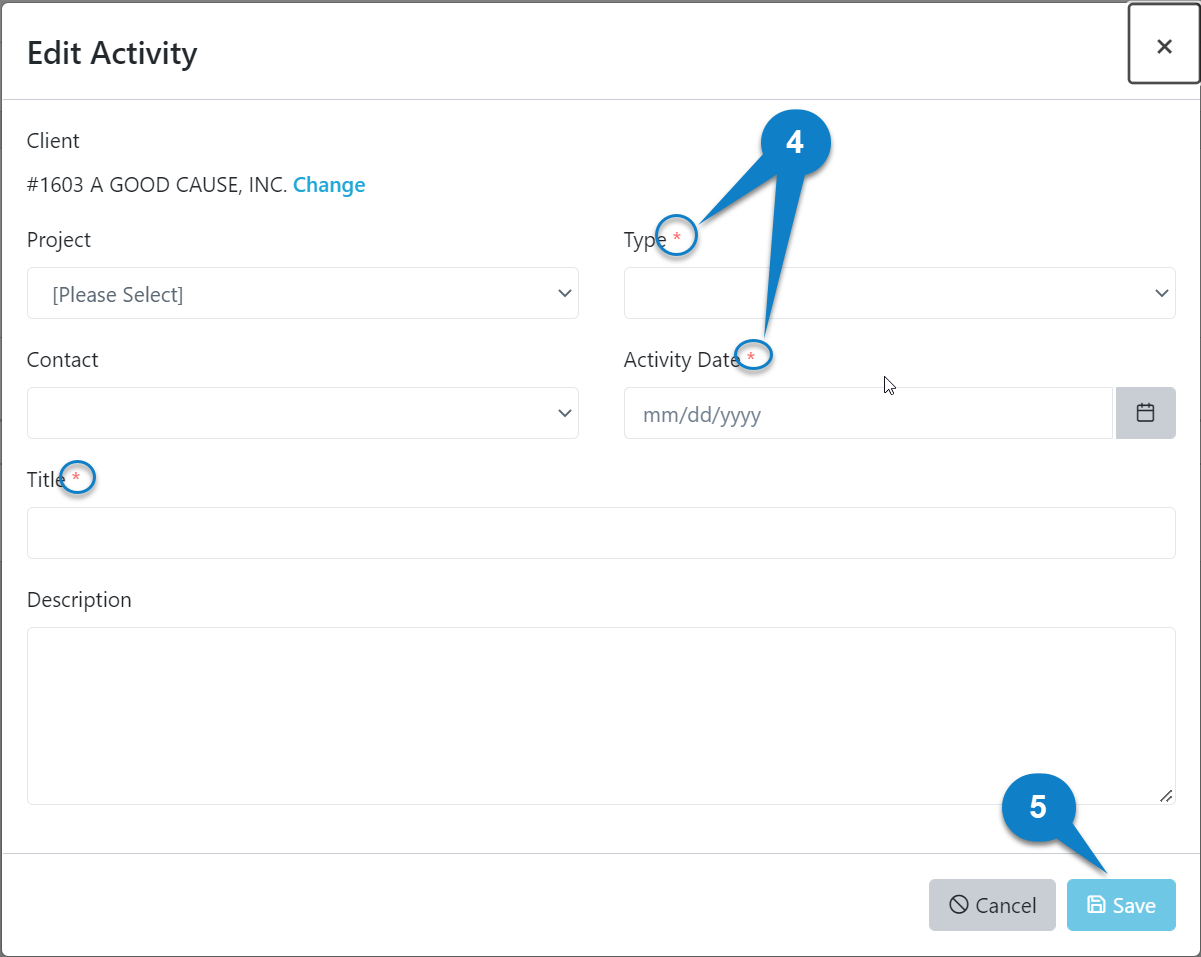Open the Project selection dropdown
Screen dimensions: 1201x957
302,293
